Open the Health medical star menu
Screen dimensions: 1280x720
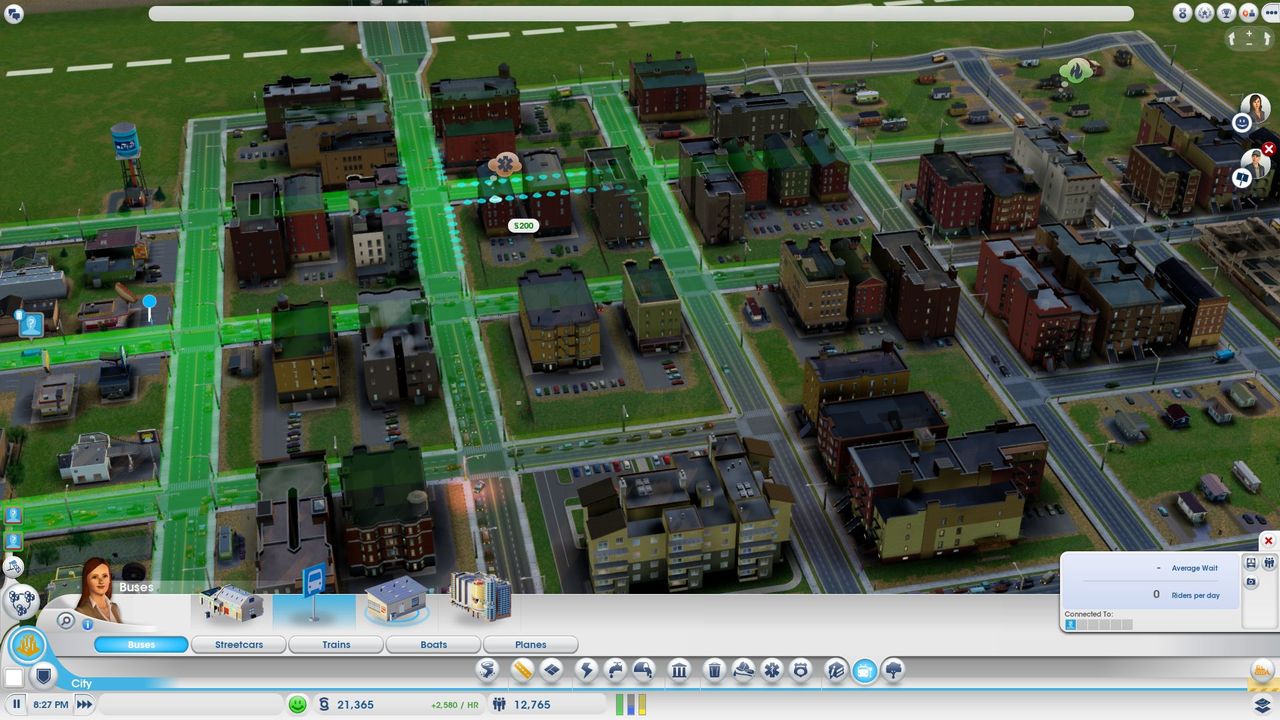tap(771, 670)
